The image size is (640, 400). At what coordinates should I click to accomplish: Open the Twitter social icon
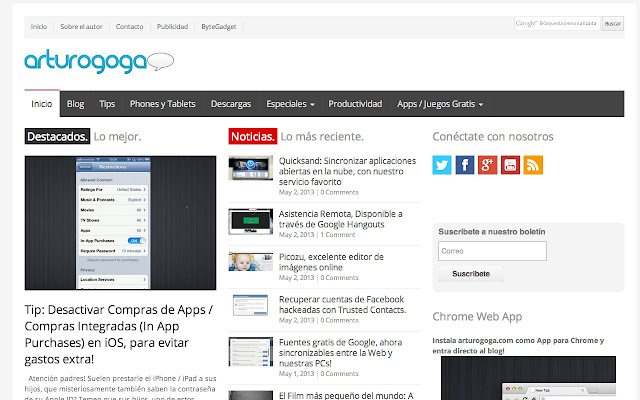click(x=442, y=165)
